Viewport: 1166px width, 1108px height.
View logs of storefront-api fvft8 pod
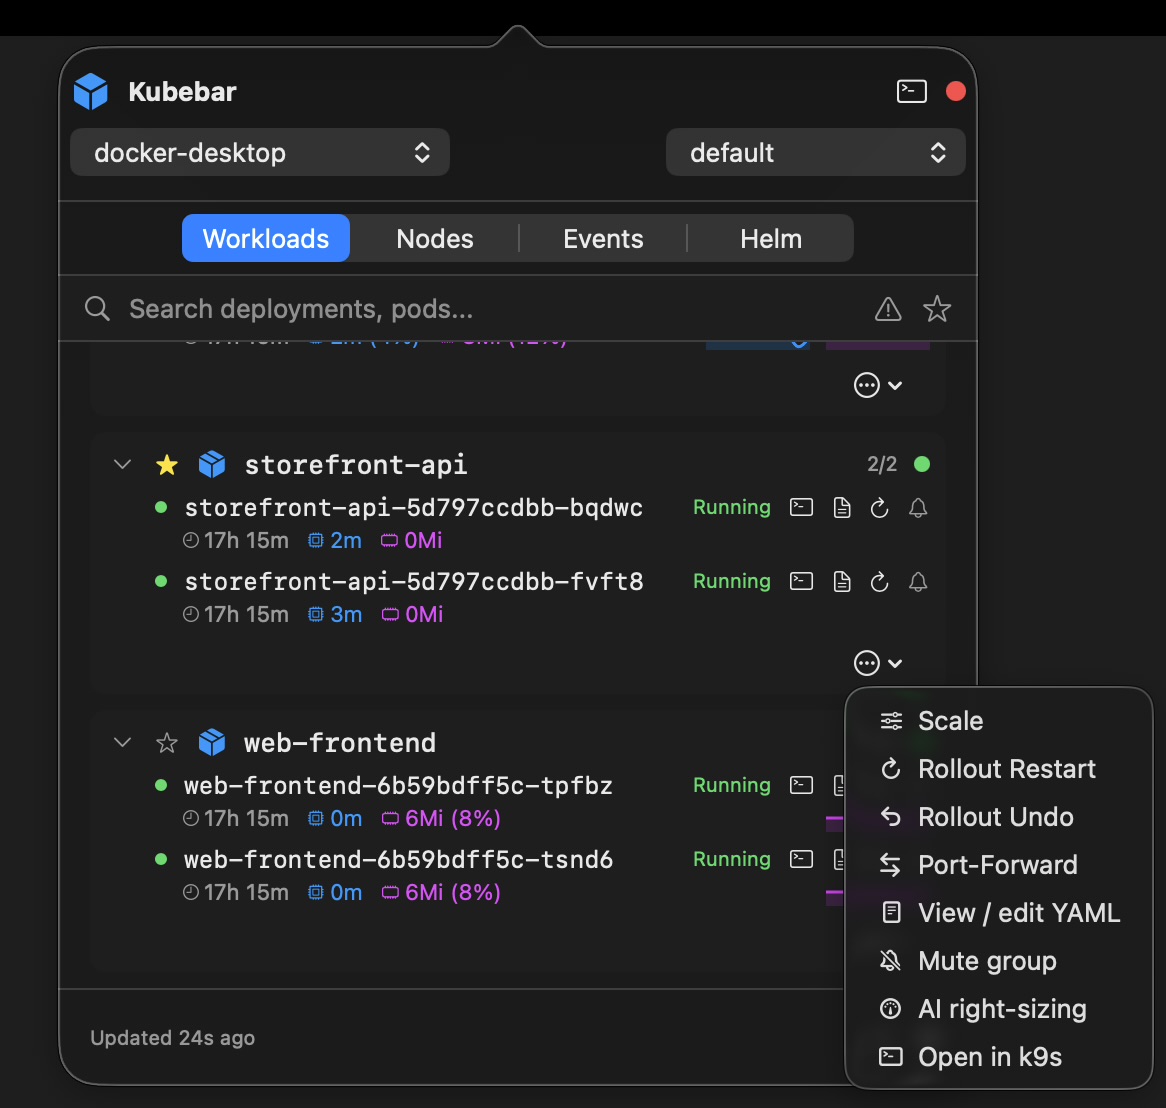coord(842,582)
